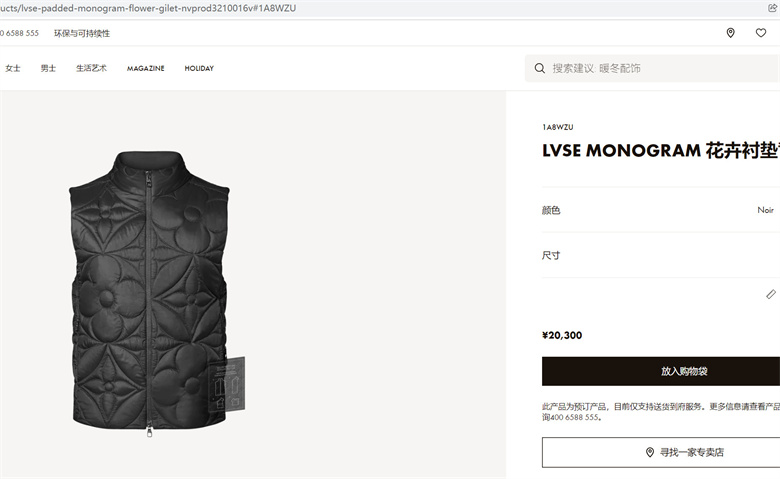Open the 男士 menu
Viewport: 780px width, 479px height.
(48, 68)
